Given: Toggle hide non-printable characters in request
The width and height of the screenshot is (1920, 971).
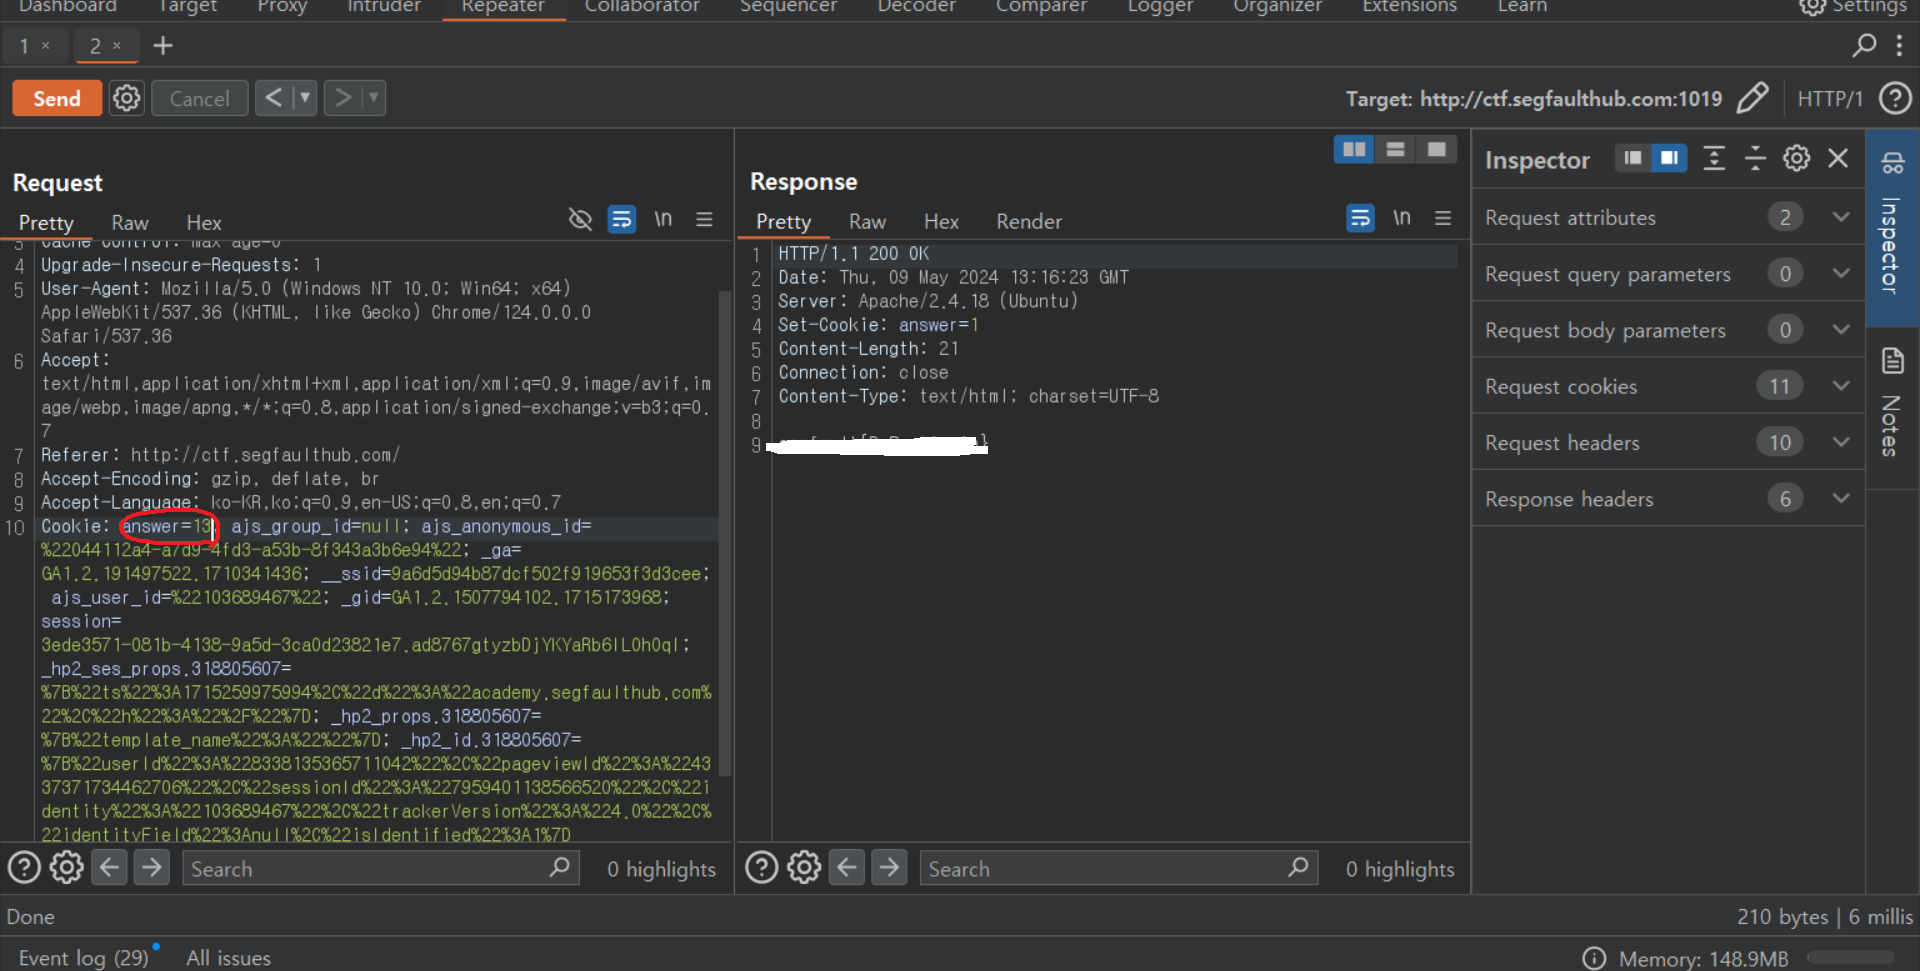Looking at the screenshot, I should point(580,219).
